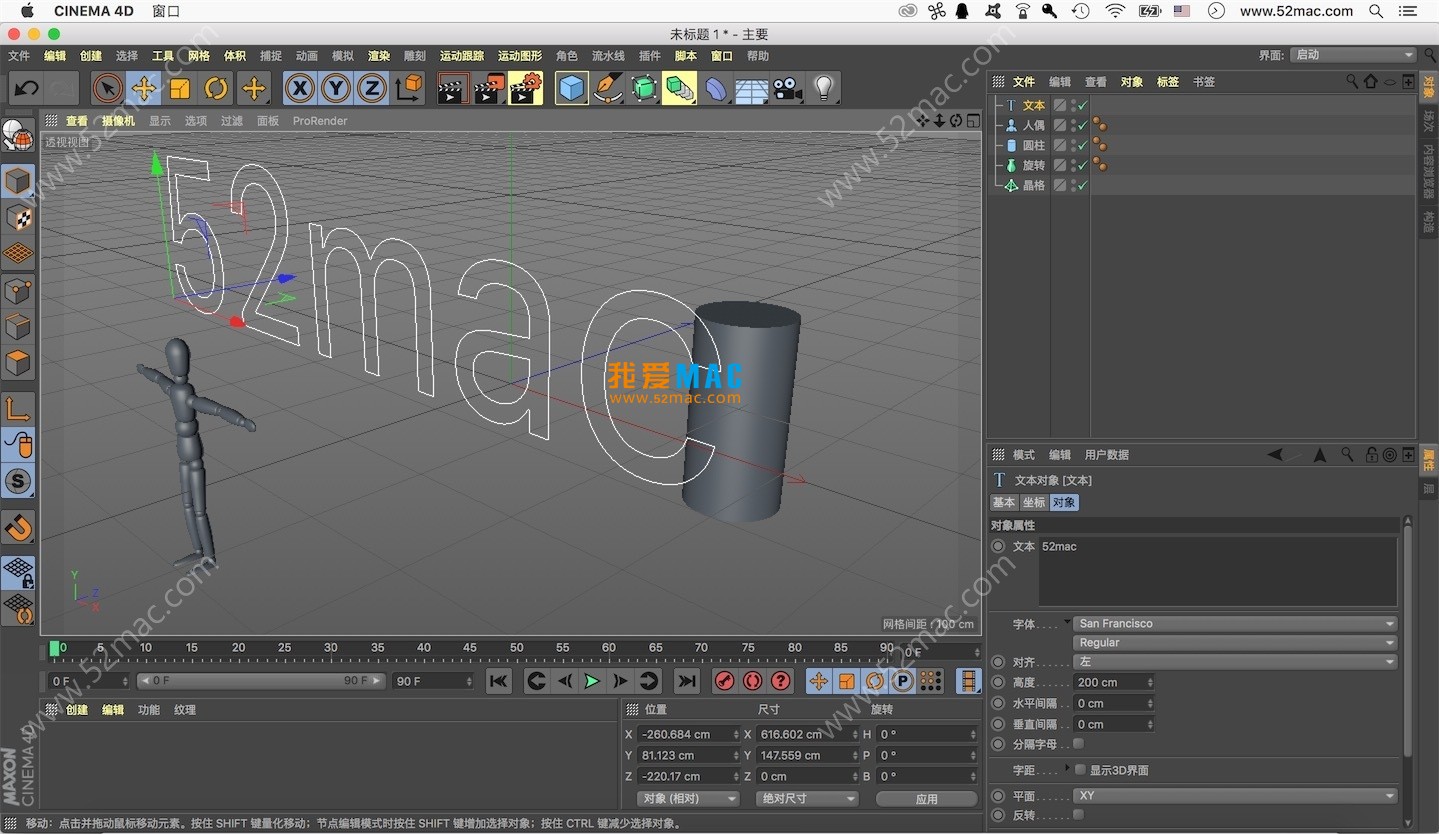This screenshot has height=834, width=1439.
Task: Select the 旋转 object in tree
Action: tap(1033, 165)
